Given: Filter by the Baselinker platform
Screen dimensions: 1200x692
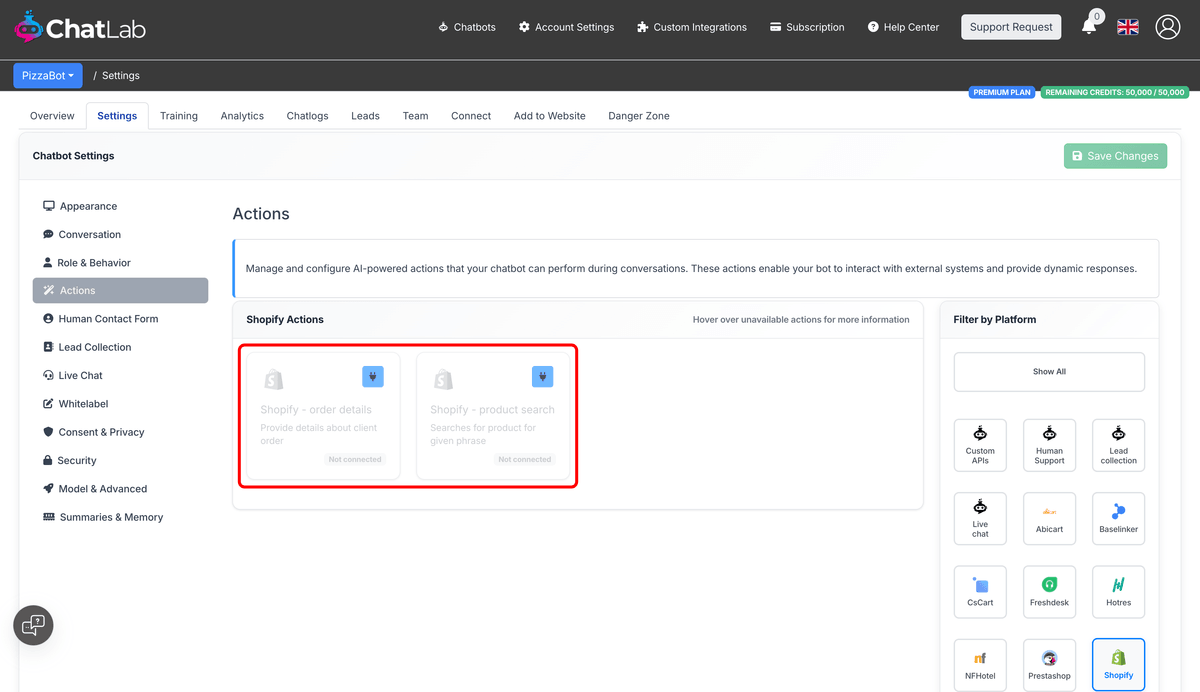Looking at the screenshot, I should point(1118,518).
